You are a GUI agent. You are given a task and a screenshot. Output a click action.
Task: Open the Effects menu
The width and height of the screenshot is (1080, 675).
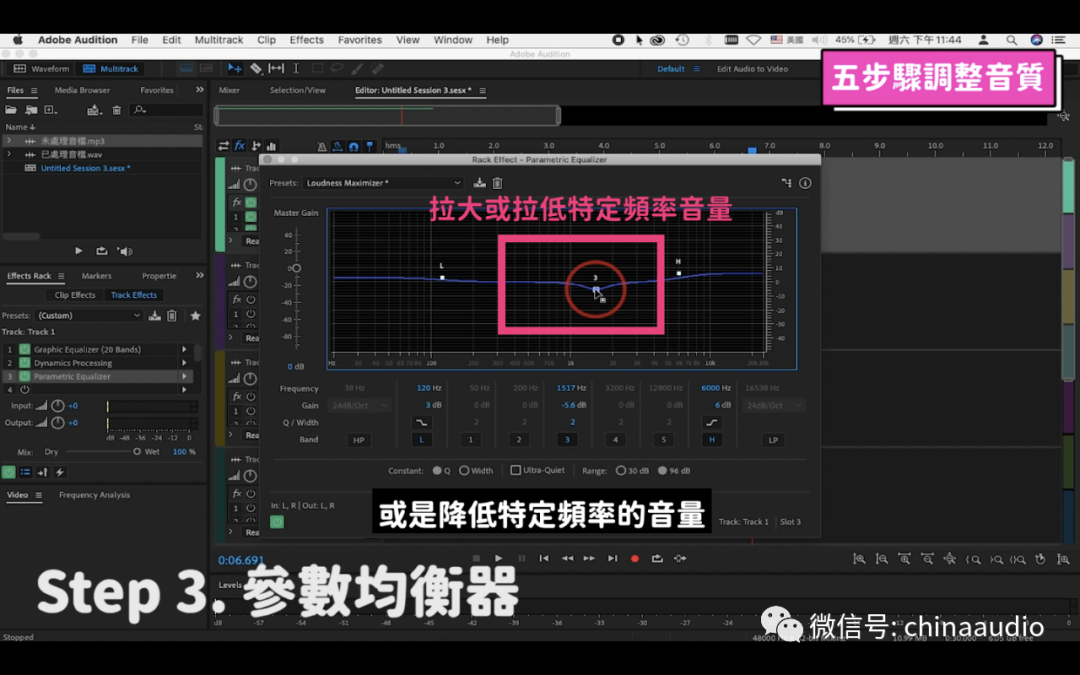(307, 40)
